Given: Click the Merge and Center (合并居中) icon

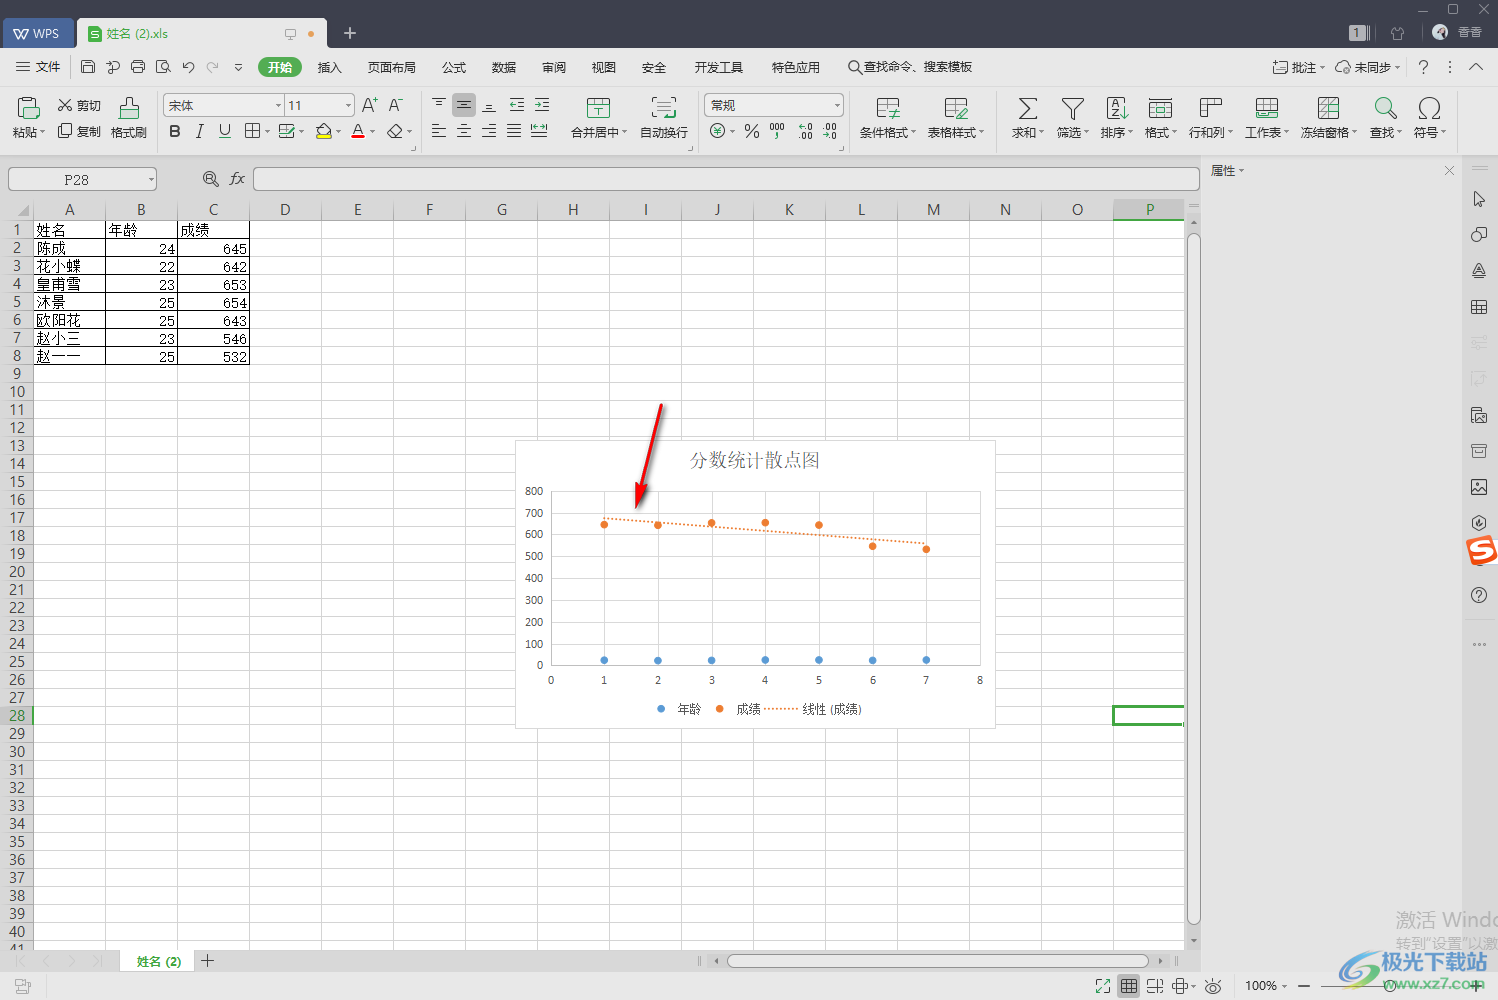Looking at the screenshot, I should click(x=598, y=108).
